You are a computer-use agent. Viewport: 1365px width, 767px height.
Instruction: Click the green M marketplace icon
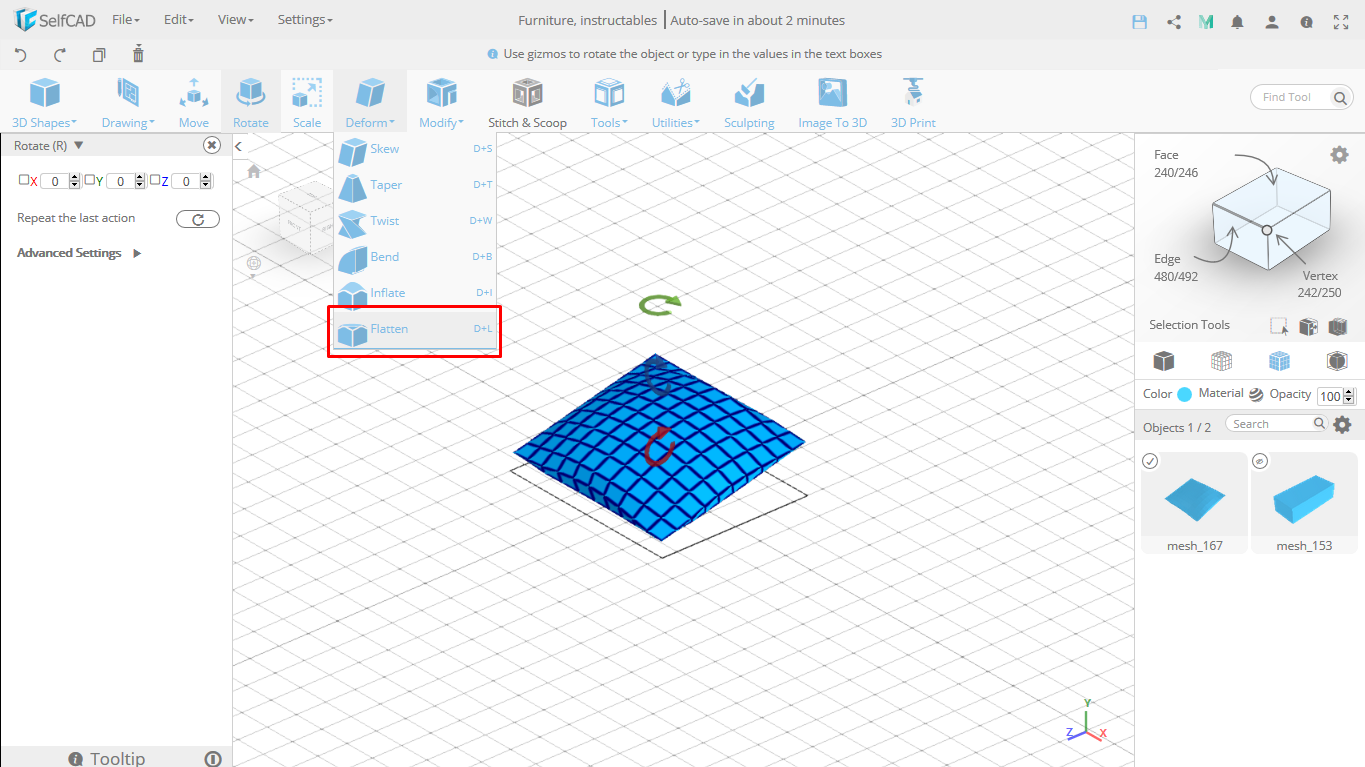tap(1206, 21)
